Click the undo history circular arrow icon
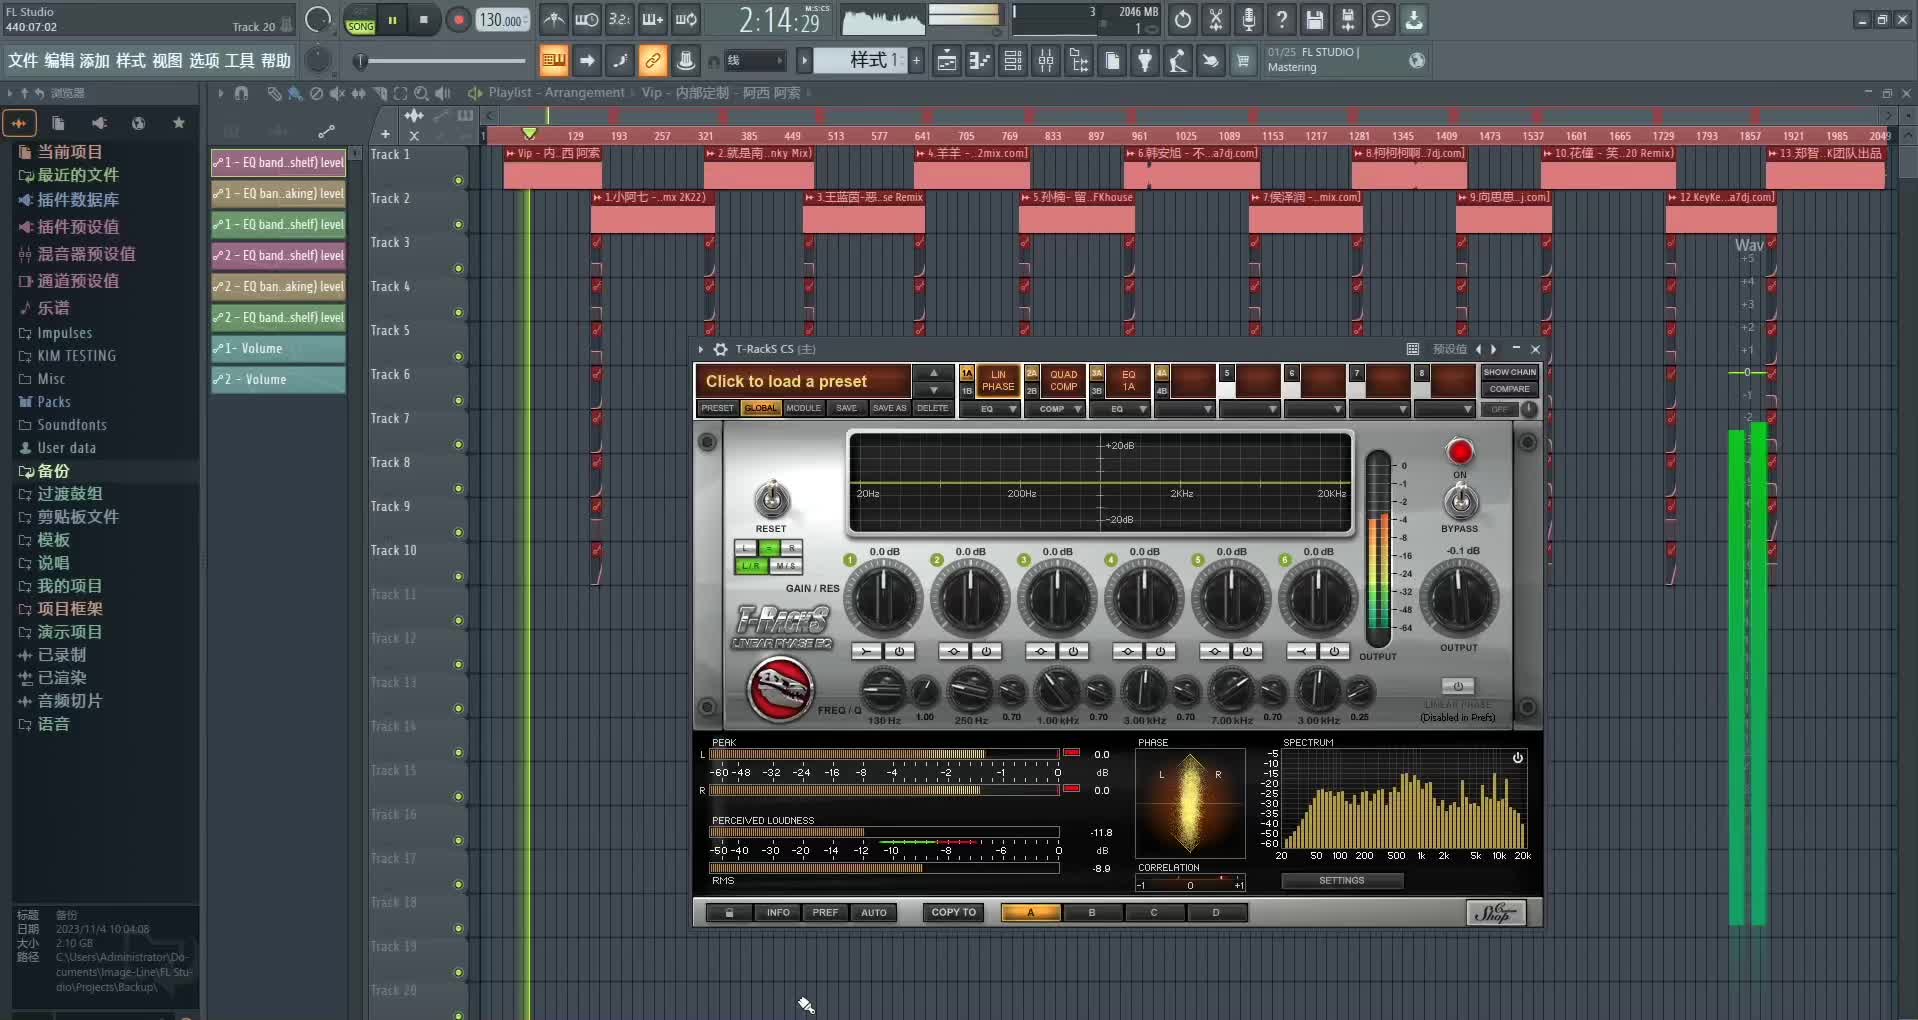The width and height of the screenshot is (1918, 1020). click(1183, 19)
